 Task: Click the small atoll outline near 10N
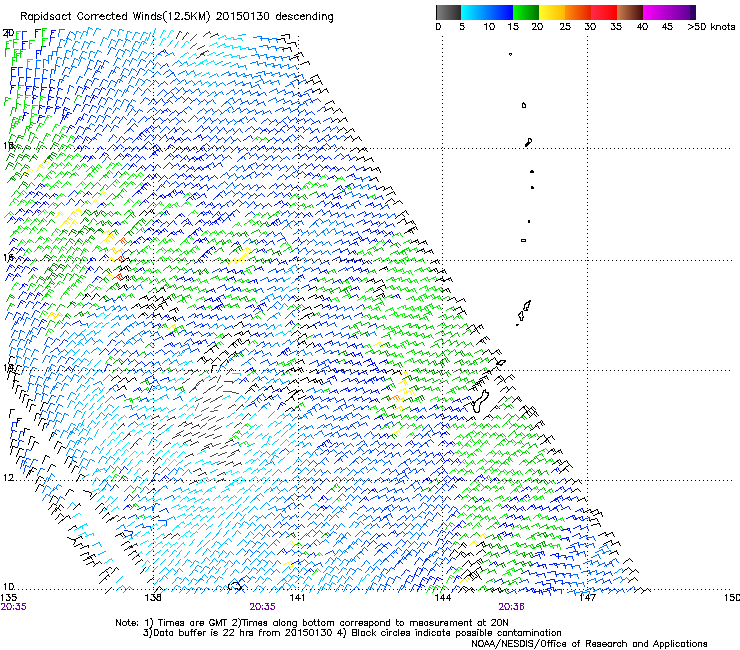(235, 585)
